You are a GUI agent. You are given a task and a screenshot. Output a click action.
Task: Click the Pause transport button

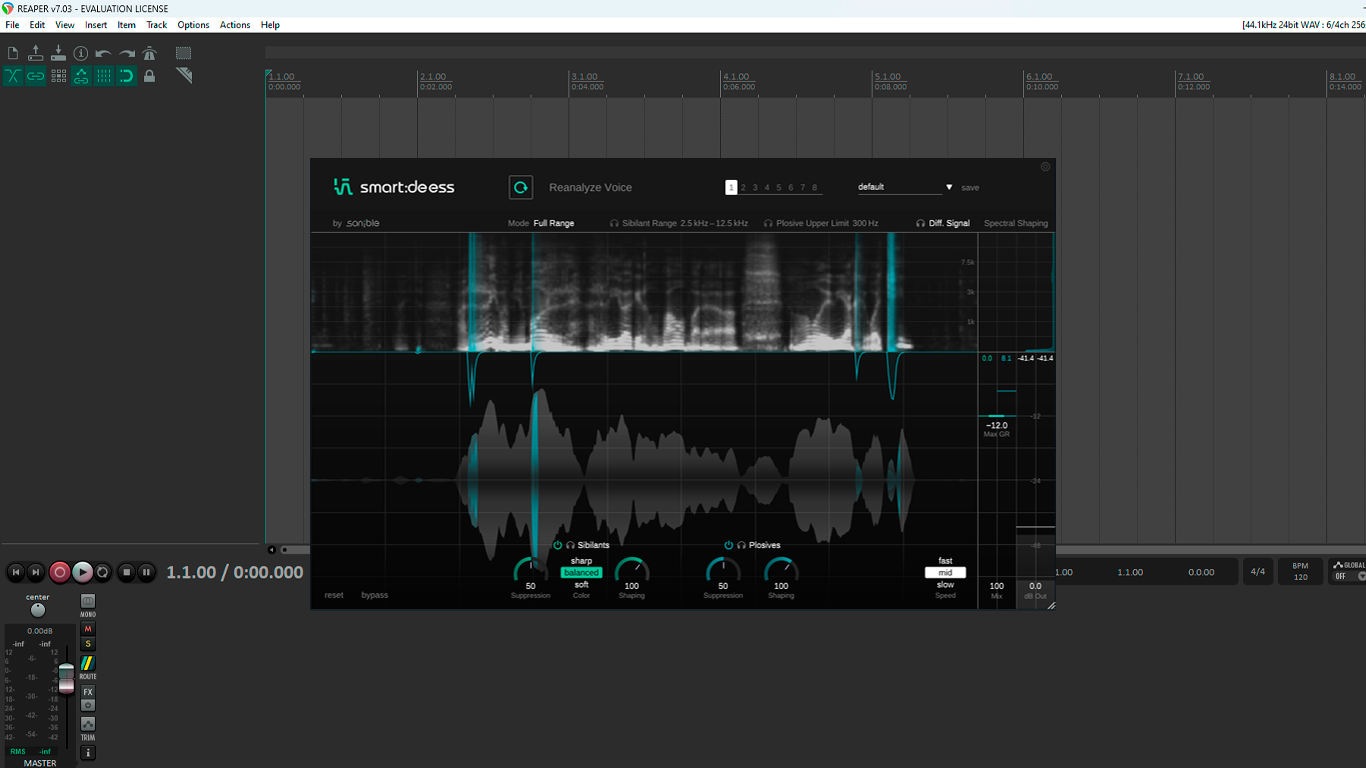[x=147, y=572]
